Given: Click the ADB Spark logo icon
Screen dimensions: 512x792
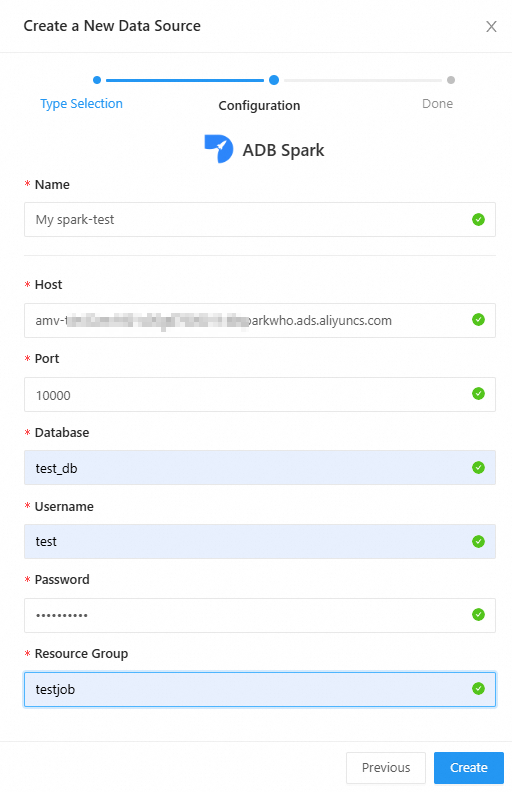Looking at the screenshot, I should click(219, 148).
